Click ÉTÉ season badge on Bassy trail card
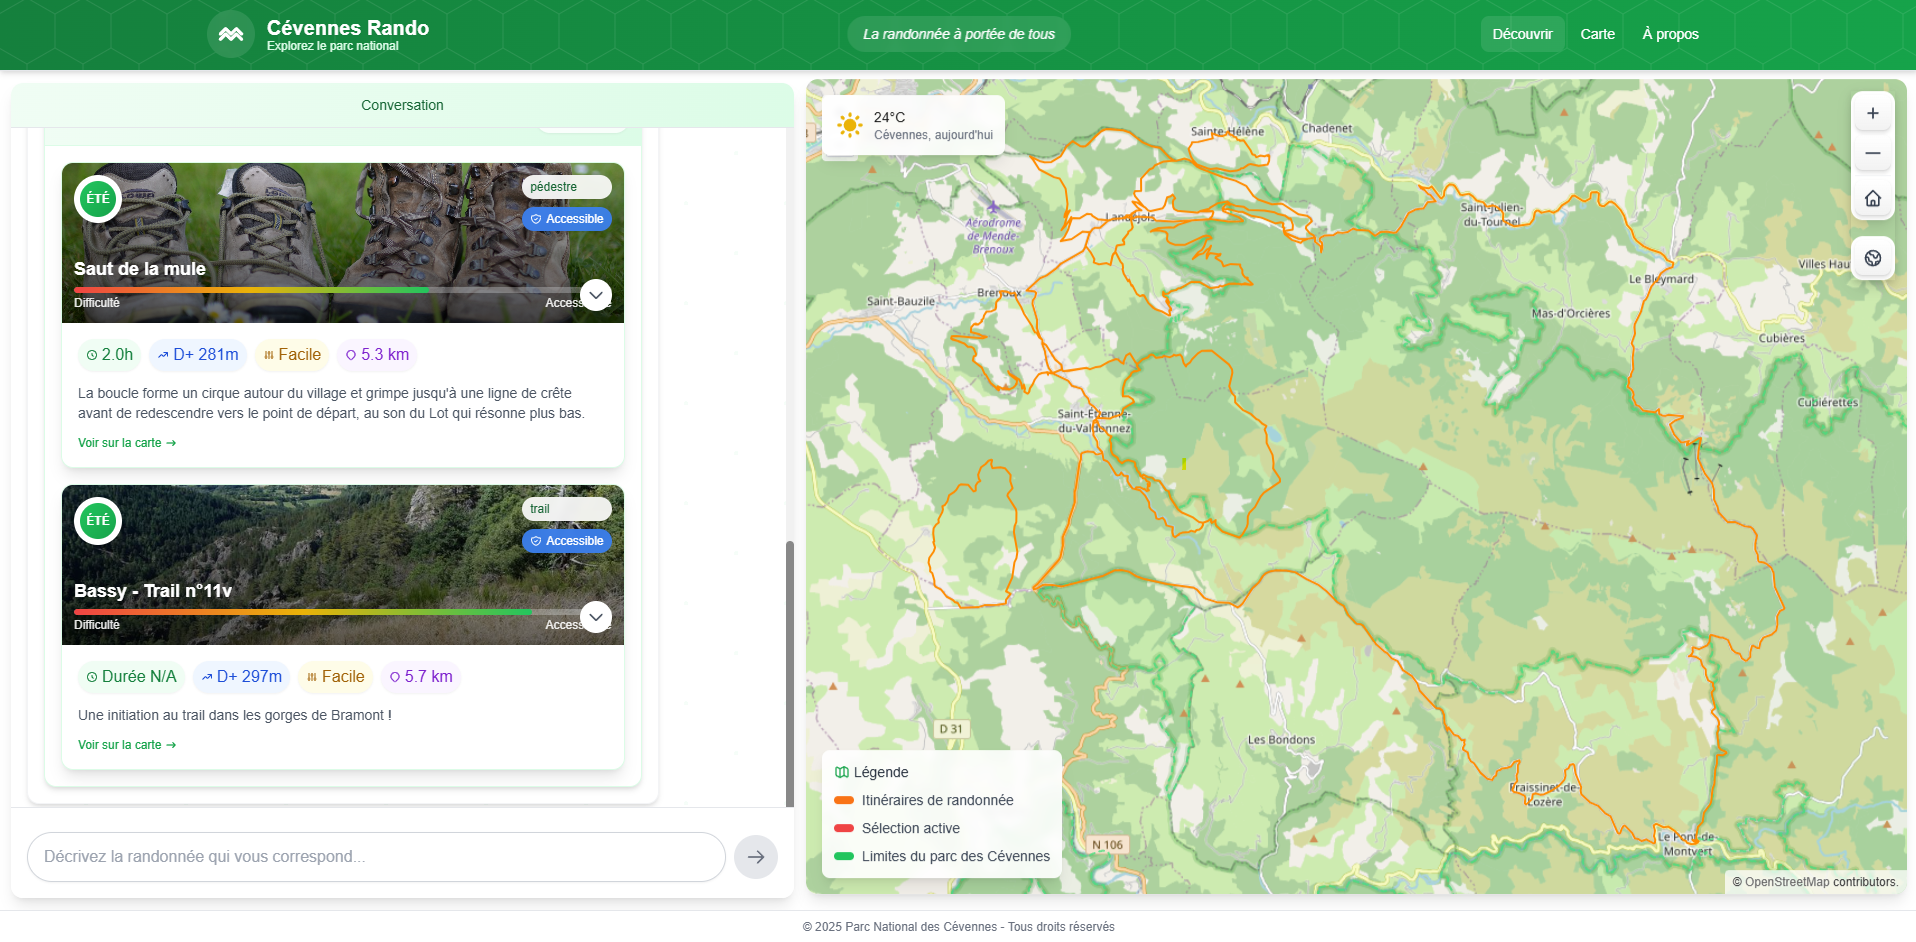Screen dimensions: 1916x942 coord(98,521)
